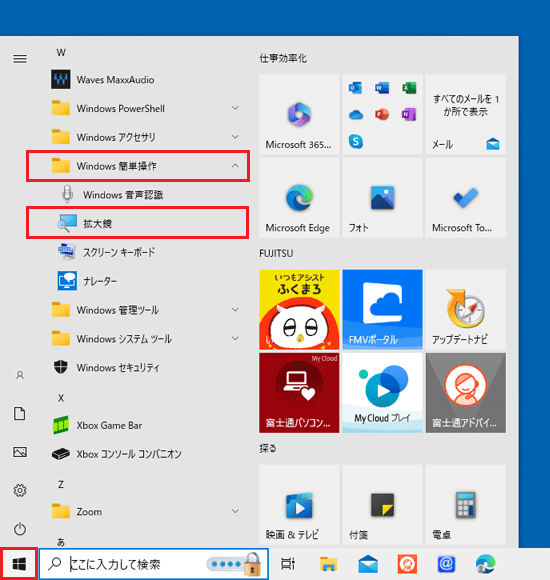Image resolution: width=550 pixels, height=580 pixels.
Task: Open OneNote from the Office tile group
Action: (x=409, y=114)
